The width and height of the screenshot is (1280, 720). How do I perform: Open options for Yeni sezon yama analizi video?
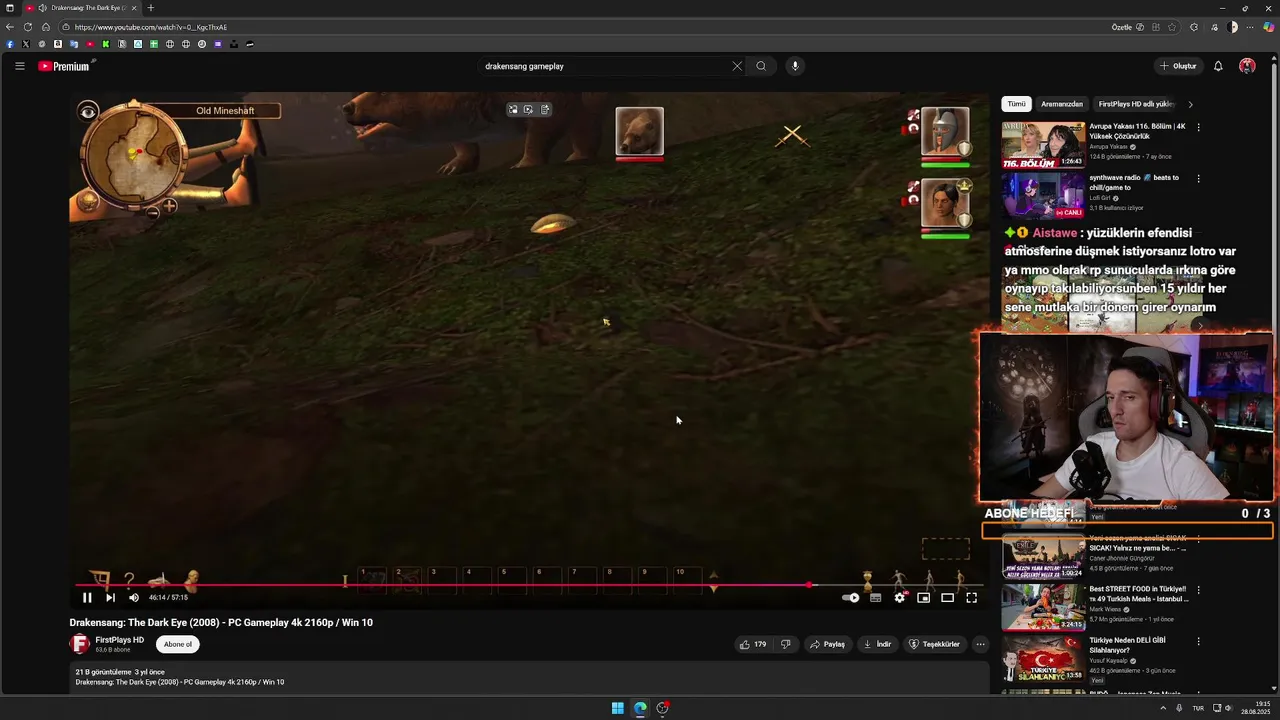[x=1198, y=539]
